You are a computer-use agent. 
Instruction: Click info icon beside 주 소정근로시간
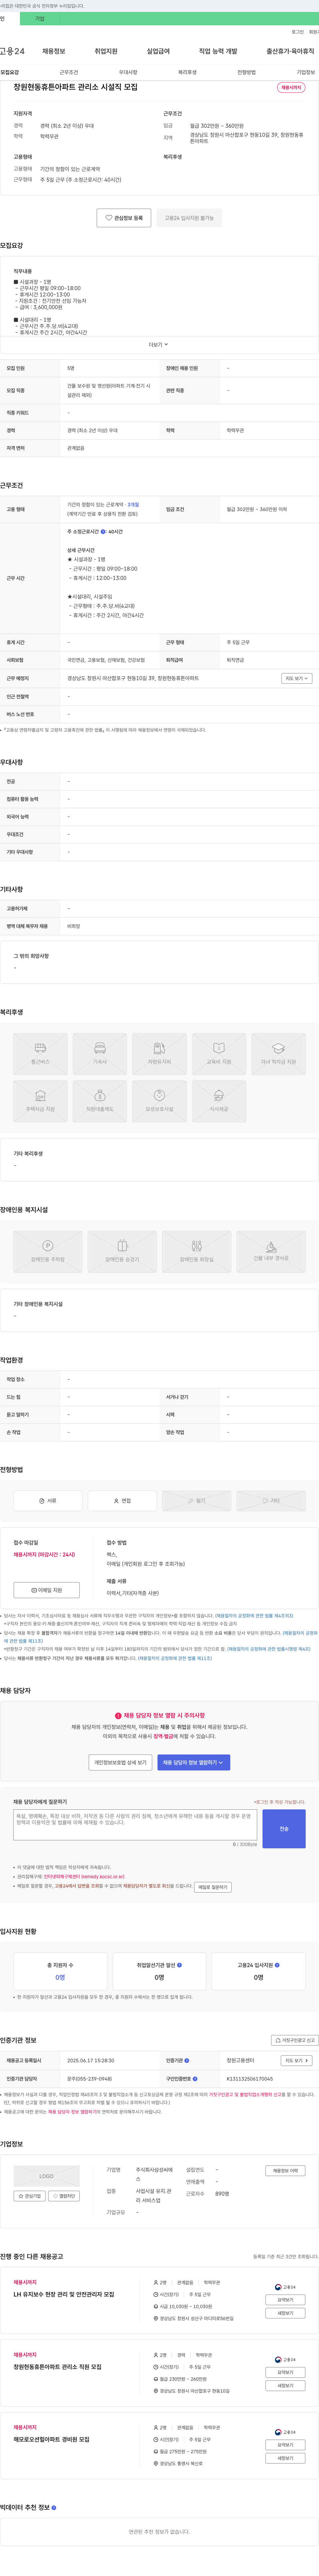tap(103, 532)
